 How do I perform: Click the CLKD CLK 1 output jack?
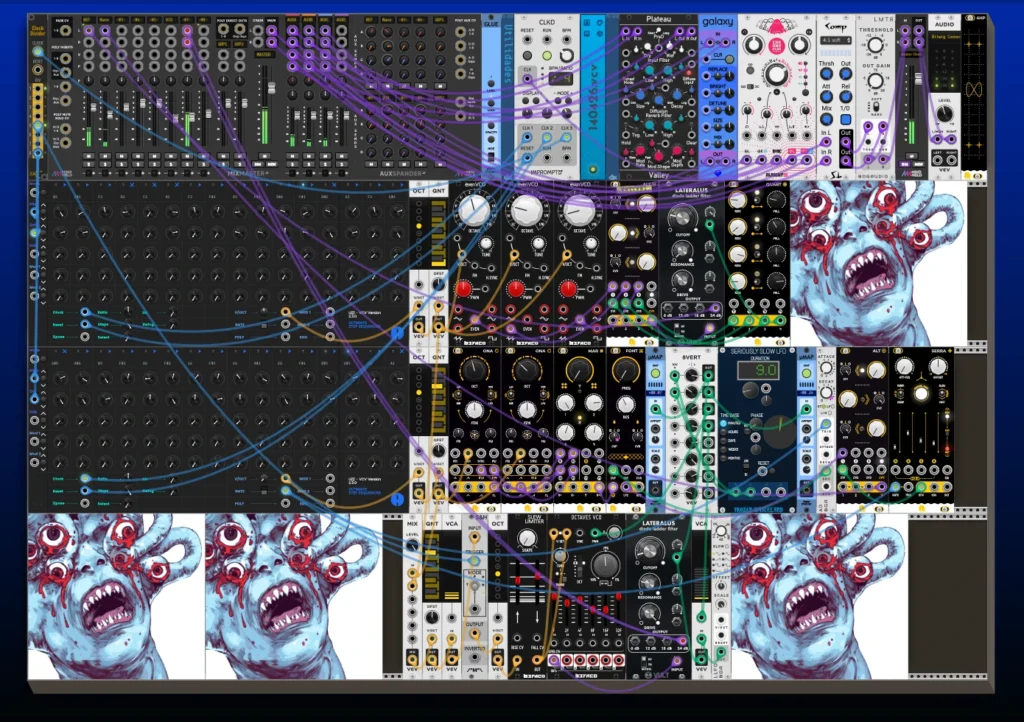coord(527,137)
